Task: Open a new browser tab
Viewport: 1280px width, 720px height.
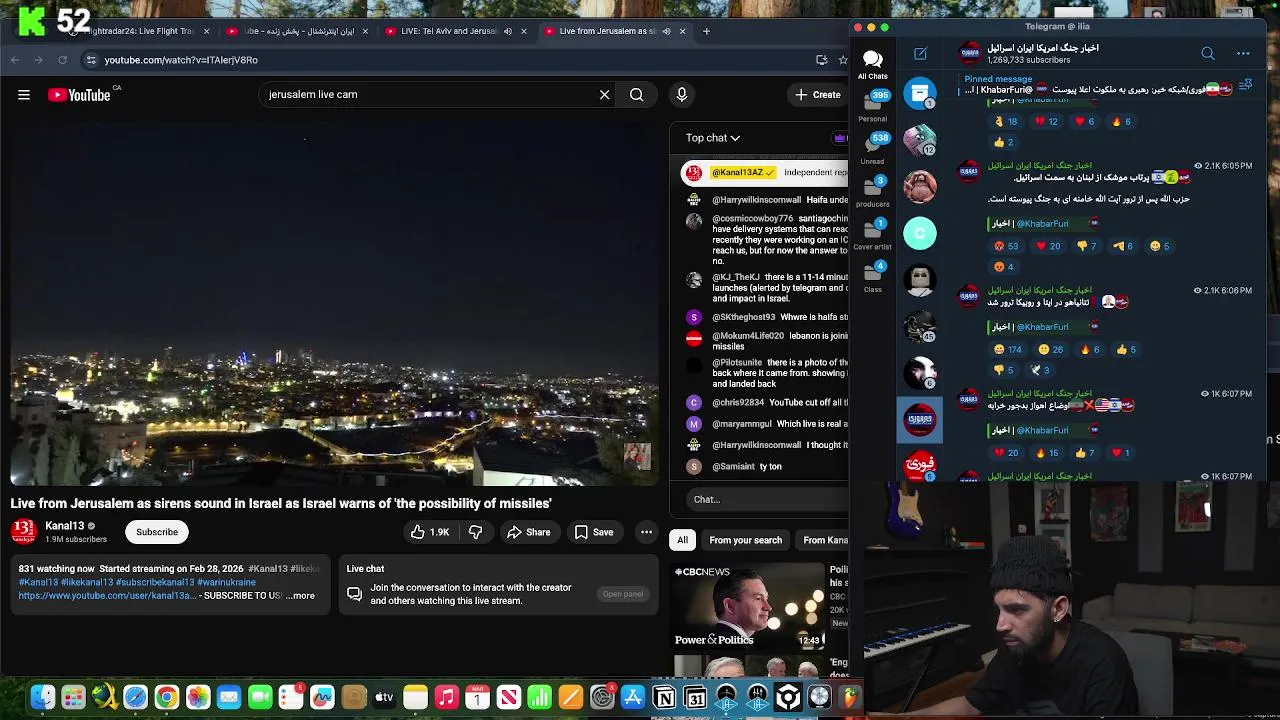Action: coord(706,31)
